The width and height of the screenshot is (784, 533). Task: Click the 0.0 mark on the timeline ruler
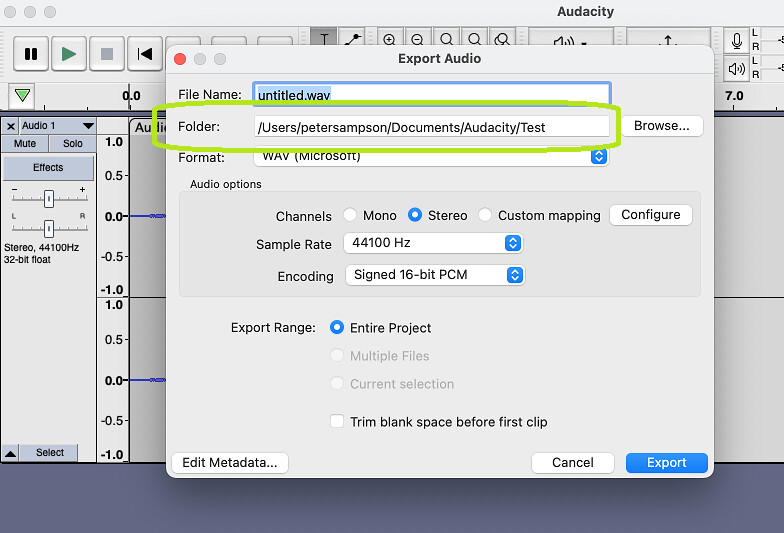132,96
